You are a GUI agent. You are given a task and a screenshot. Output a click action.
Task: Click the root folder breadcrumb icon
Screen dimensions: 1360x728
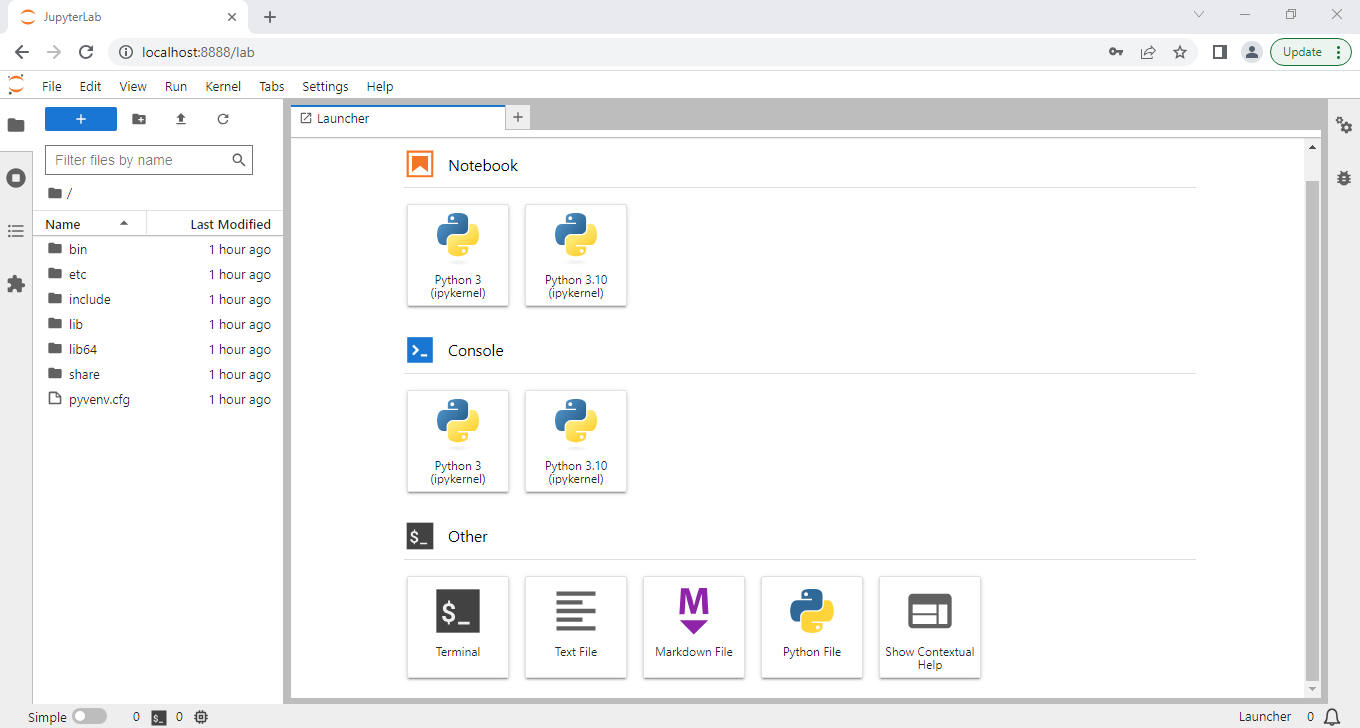click(x=55, y=193)
